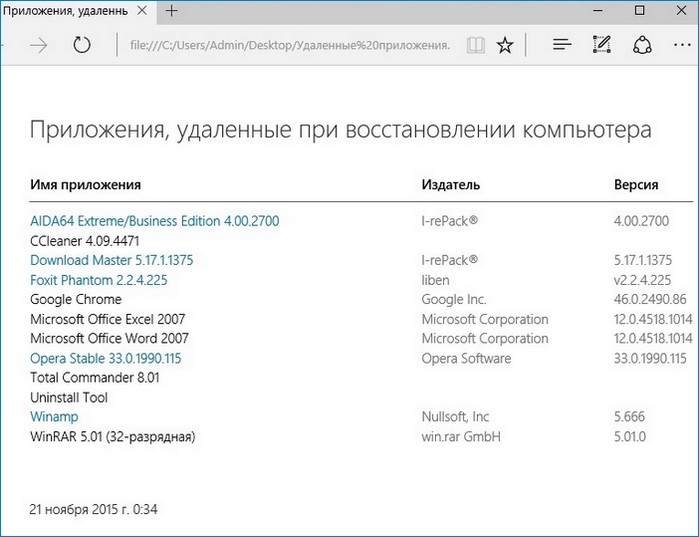Click version 5.01.0 for WinRAR

[629, 436]
